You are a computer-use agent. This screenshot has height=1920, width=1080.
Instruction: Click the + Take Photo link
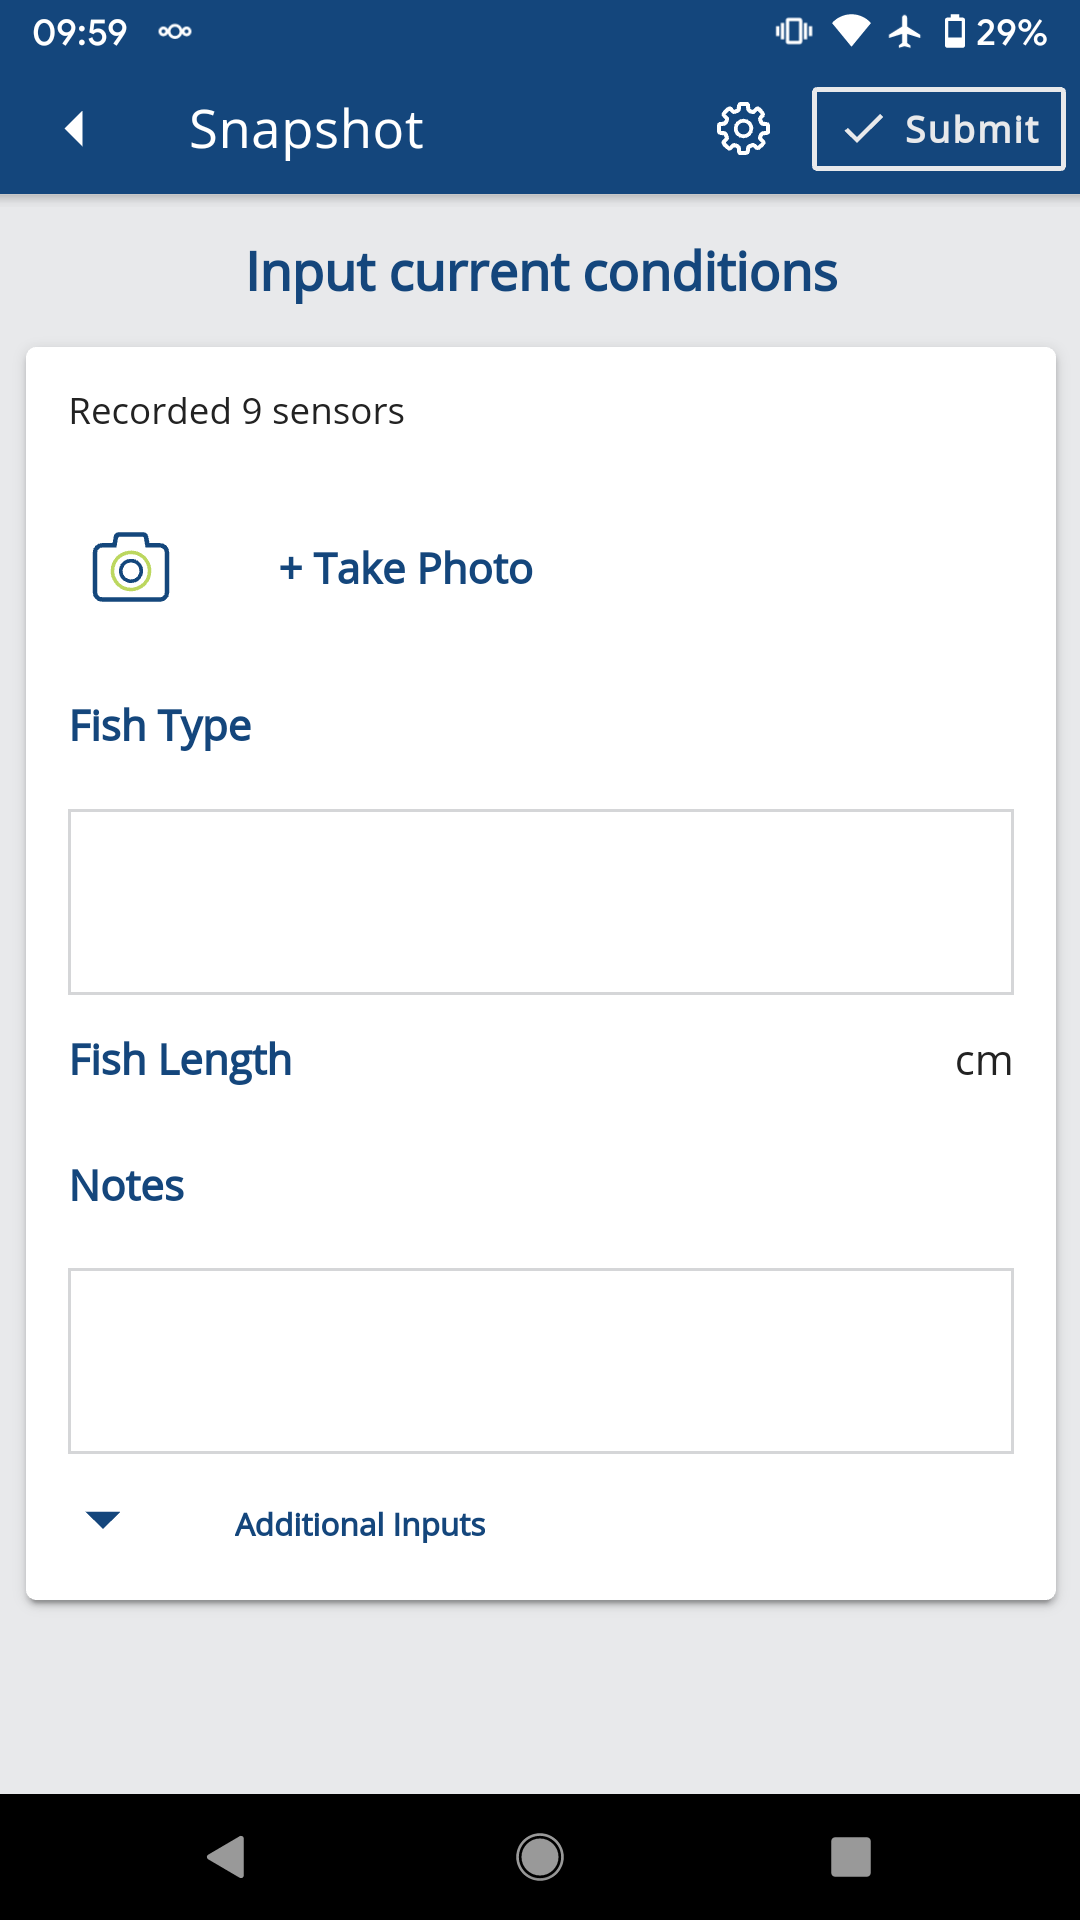406,568
